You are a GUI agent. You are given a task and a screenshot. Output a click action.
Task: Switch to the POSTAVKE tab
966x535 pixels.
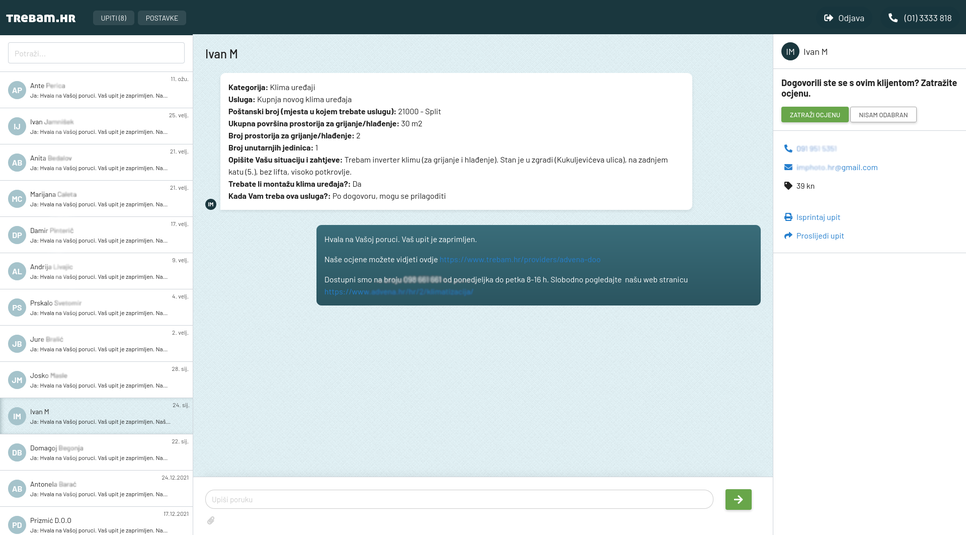[x=161, y=18]
